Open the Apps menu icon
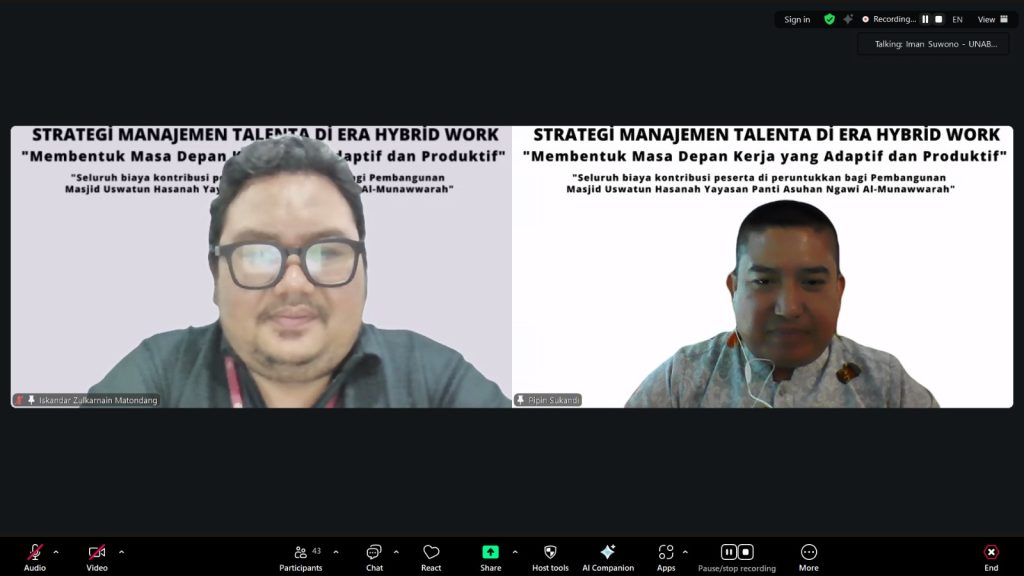1024x576 pixels. pos(666,553)
